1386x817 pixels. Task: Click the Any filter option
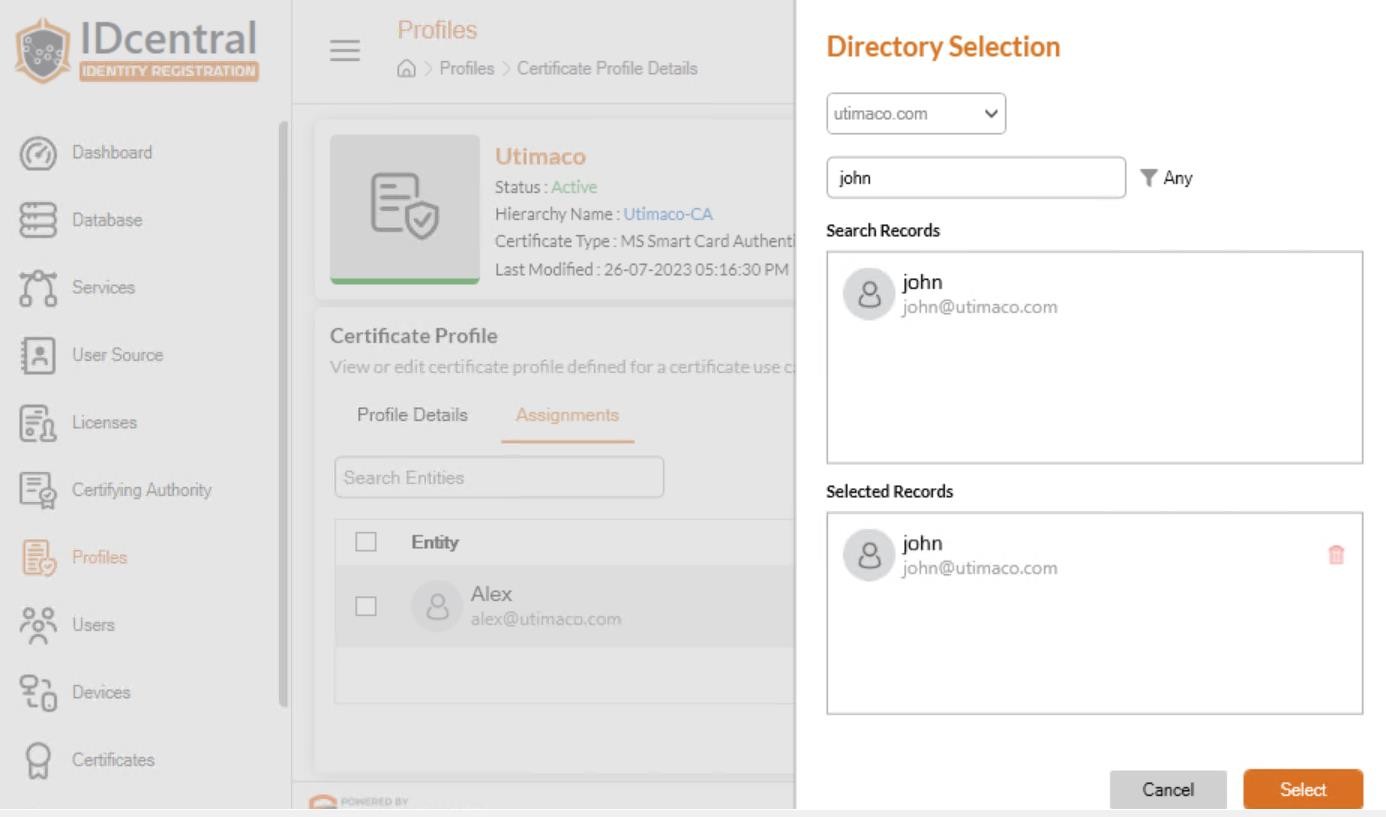pyautogui.click(x=1177, y=178)
